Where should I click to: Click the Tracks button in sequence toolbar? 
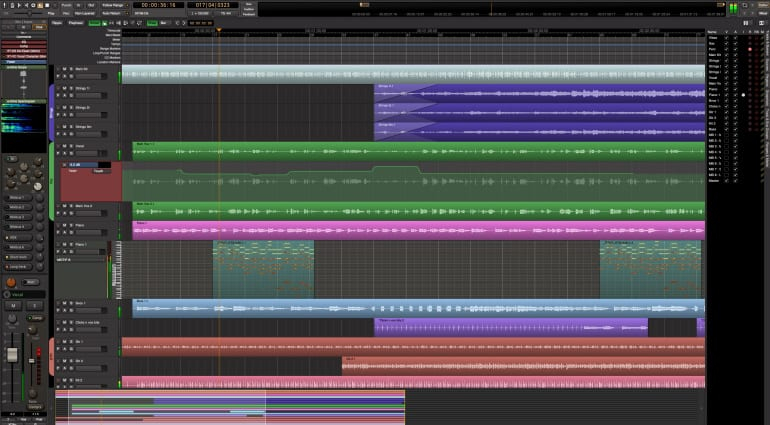(x=56, y=21)
